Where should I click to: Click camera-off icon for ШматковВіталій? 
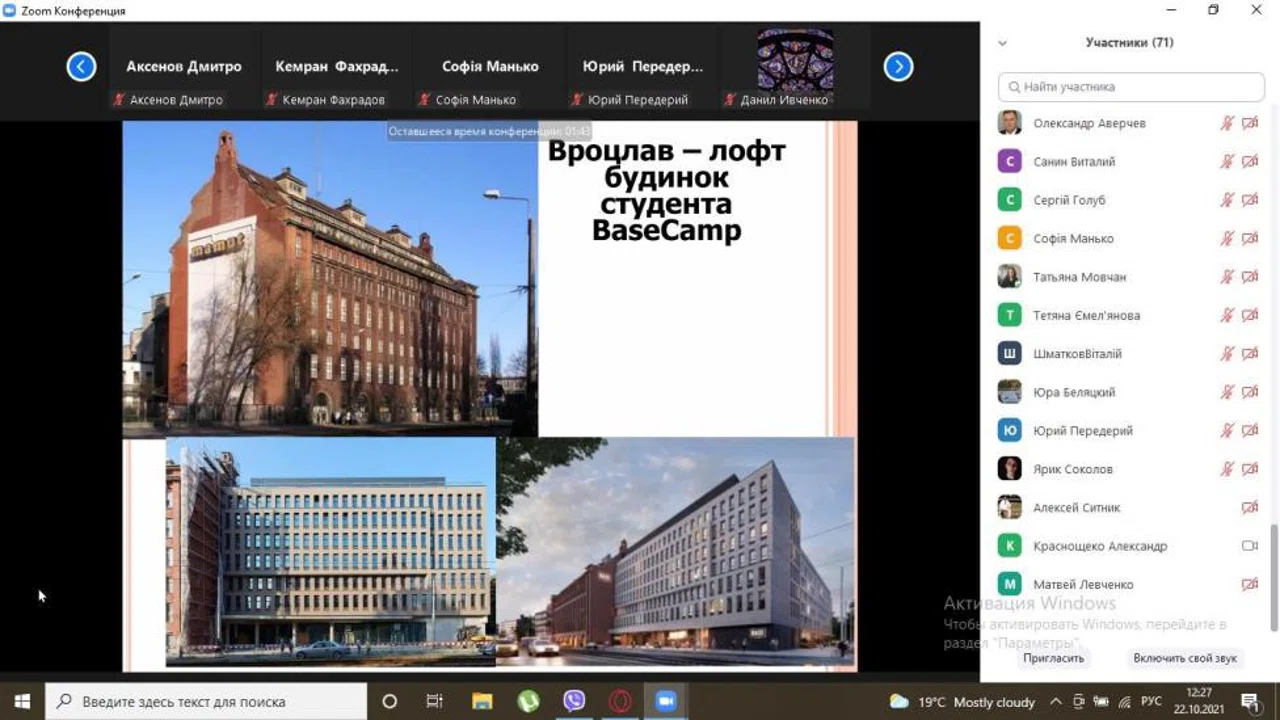(x=1250, y=354)
